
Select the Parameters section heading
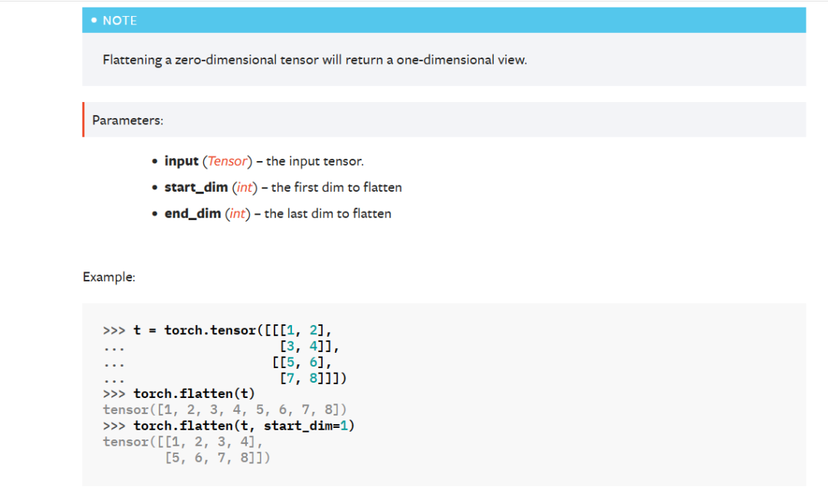point(127,120)
